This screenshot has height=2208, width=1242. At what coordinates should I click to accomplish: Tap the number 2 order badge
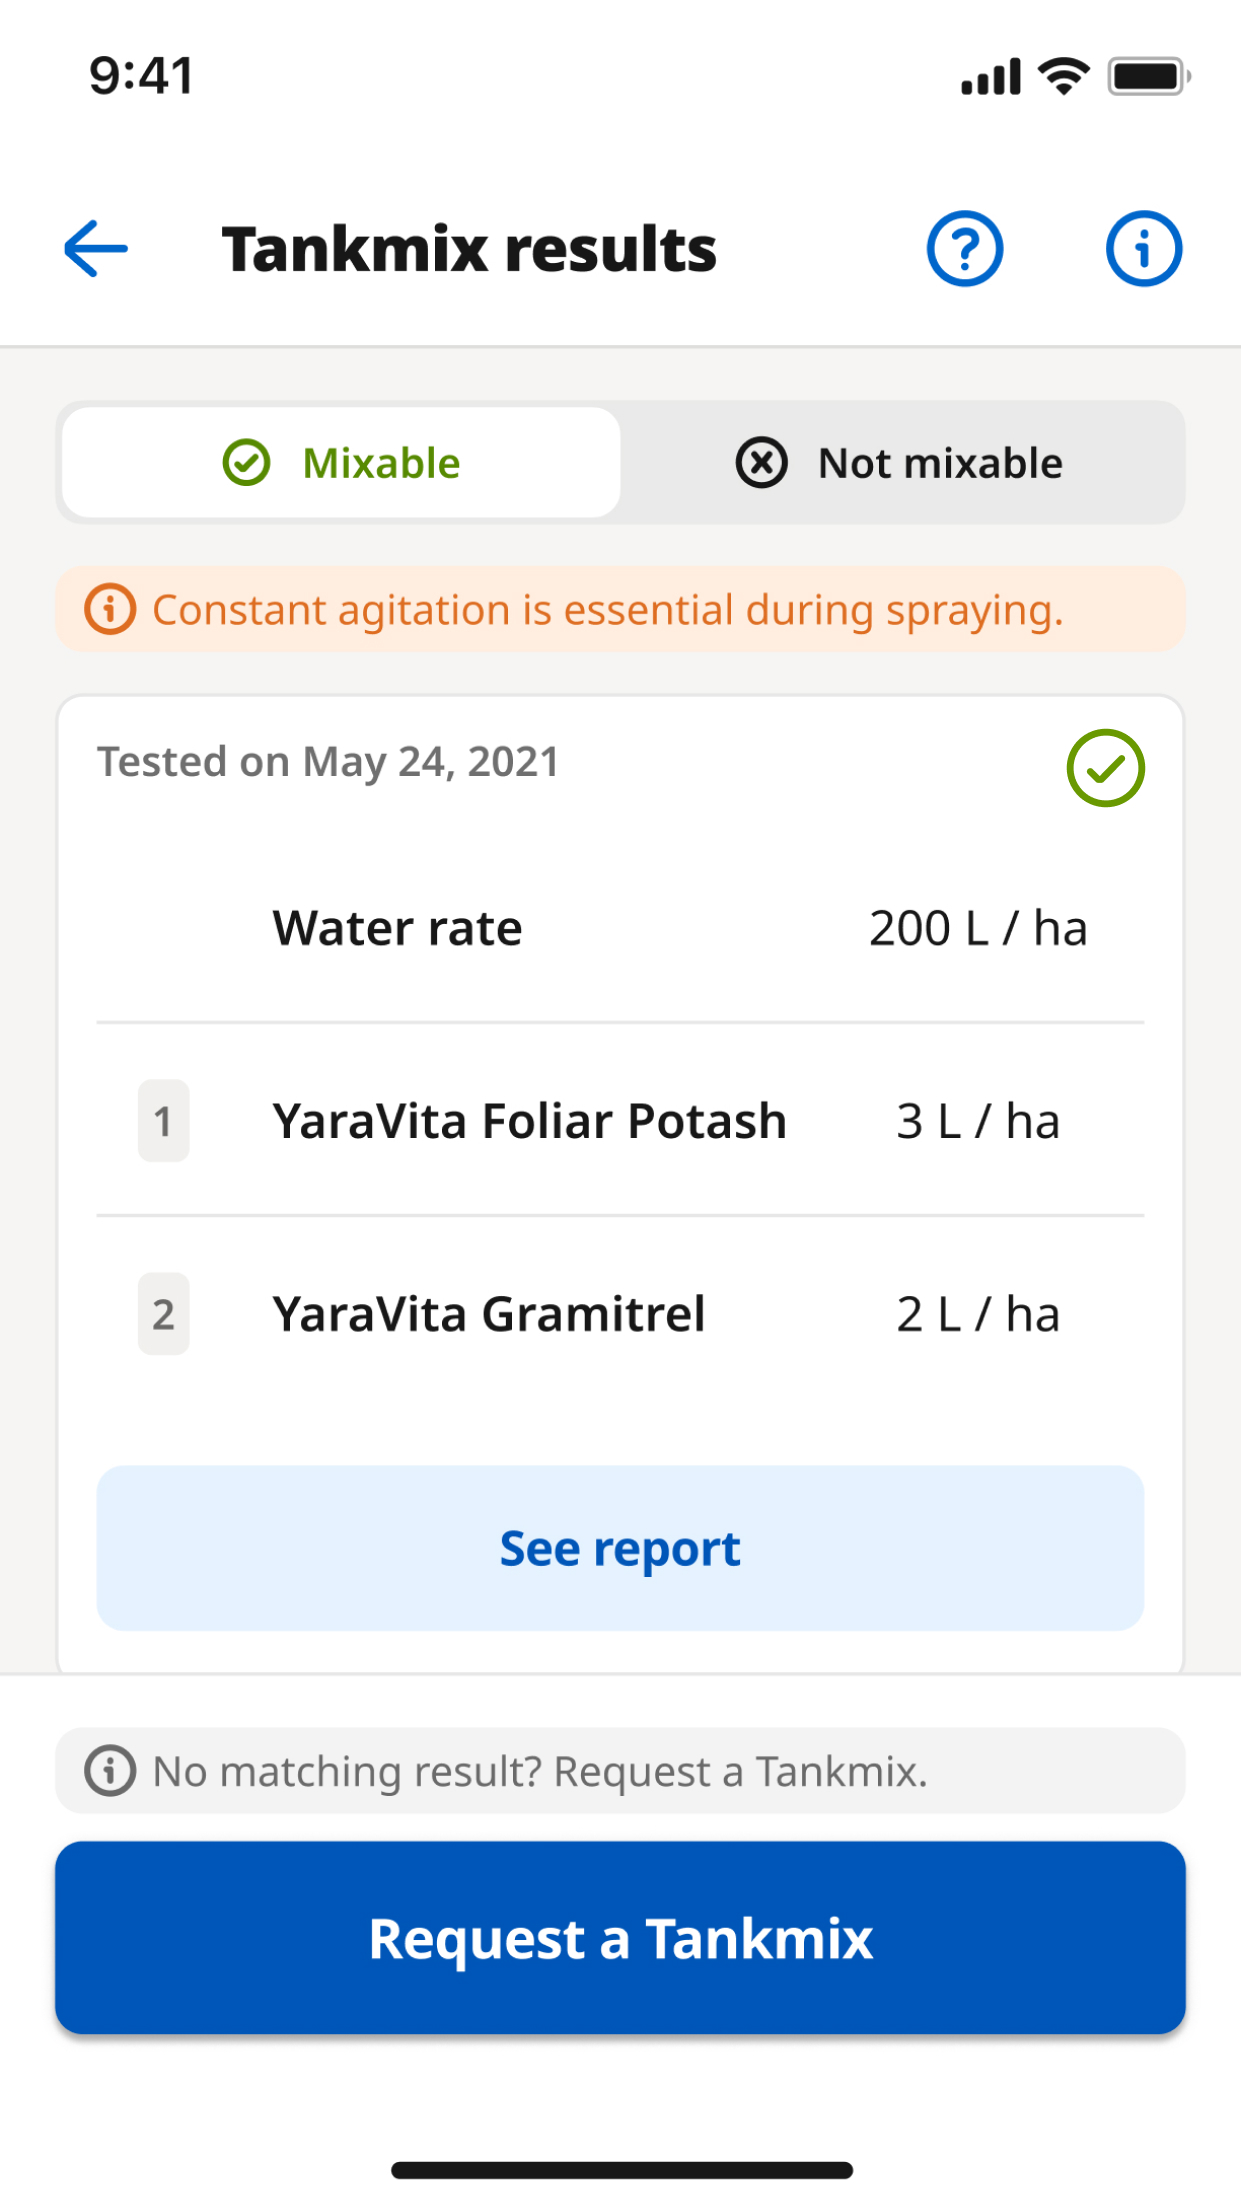[x=163, y=1314]
